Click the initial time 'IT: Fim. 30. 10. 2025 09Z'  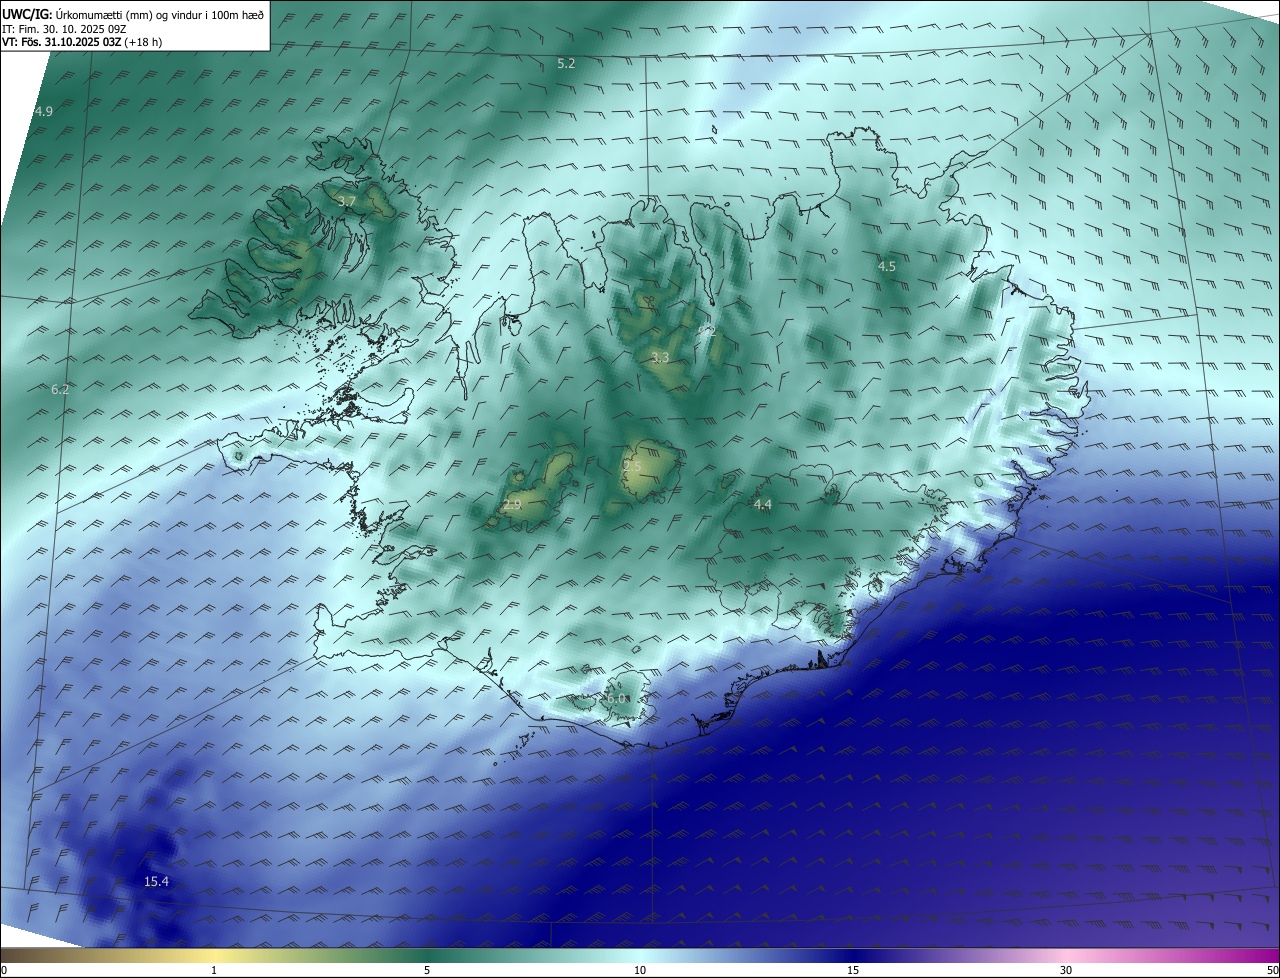tap(62, 29)
